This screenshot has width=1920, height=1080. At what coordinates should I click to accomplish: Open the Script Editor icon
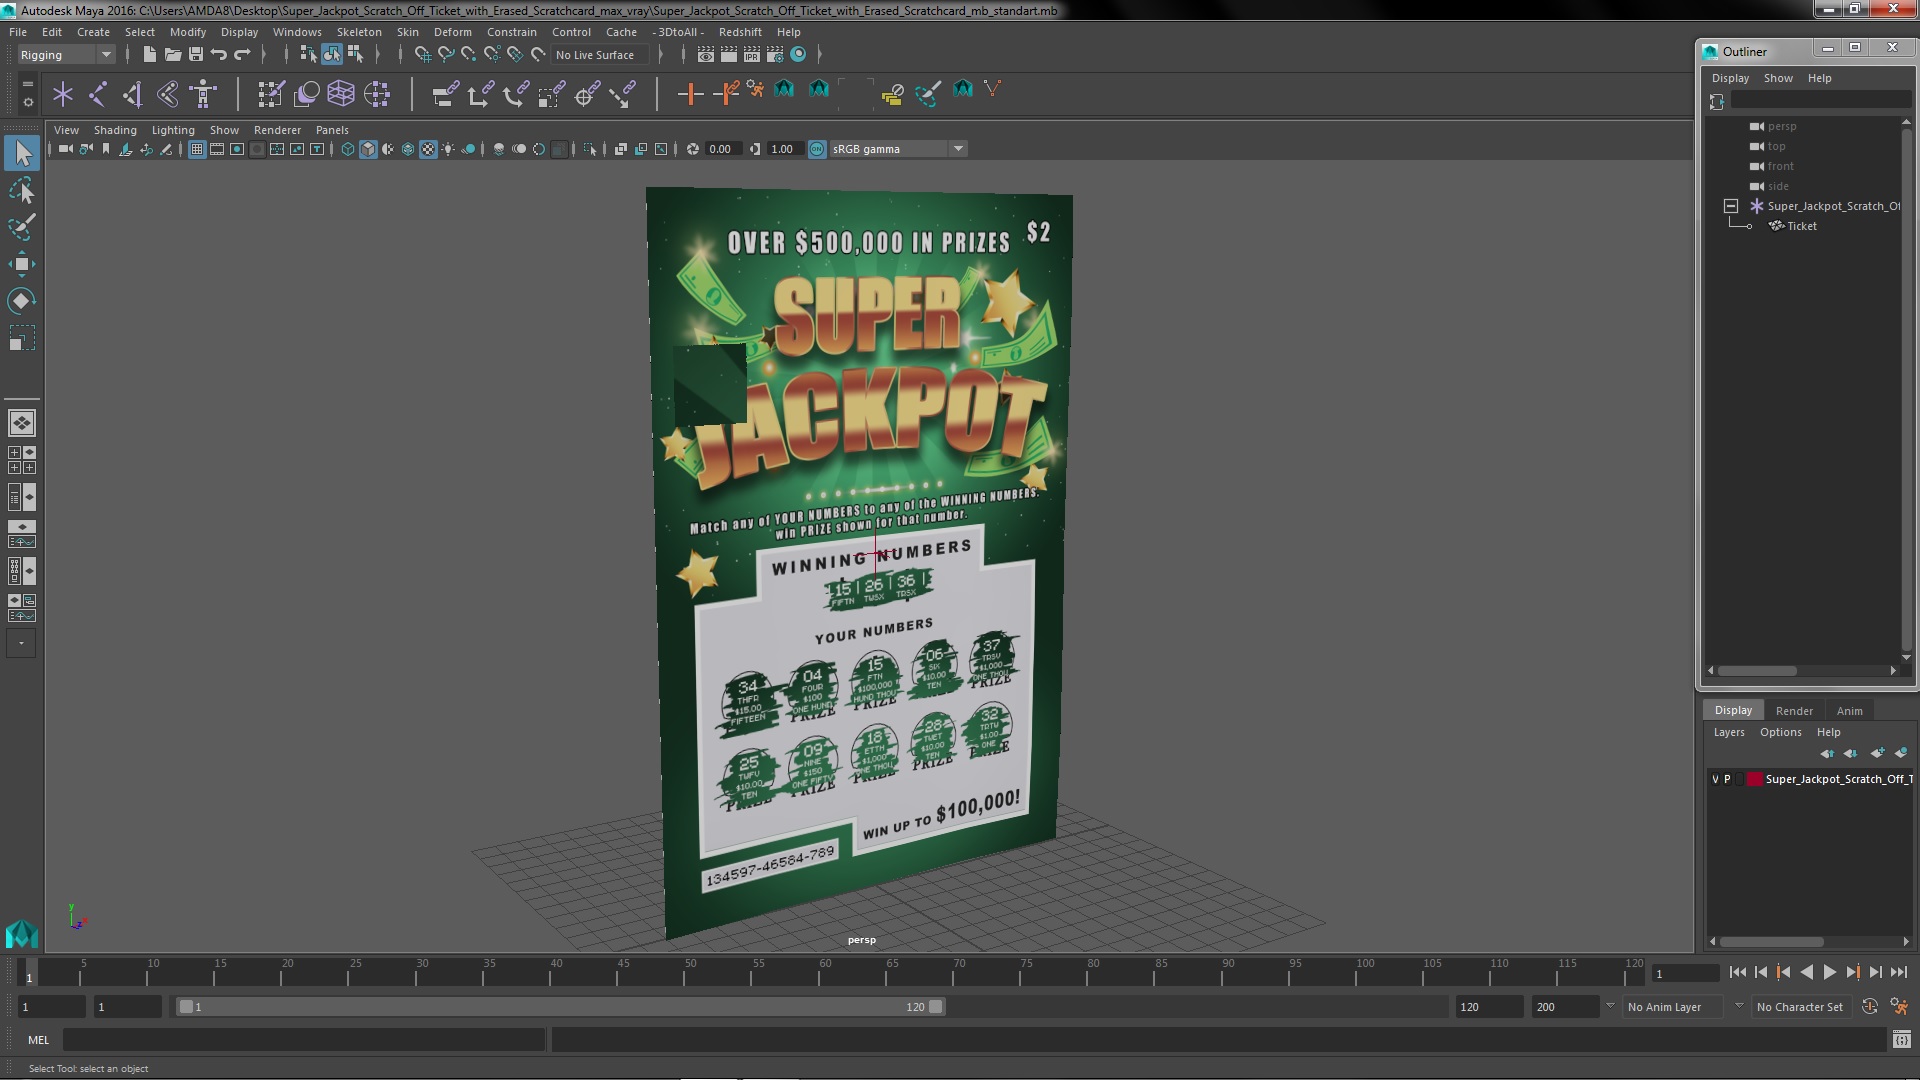coord(1901,1040)
